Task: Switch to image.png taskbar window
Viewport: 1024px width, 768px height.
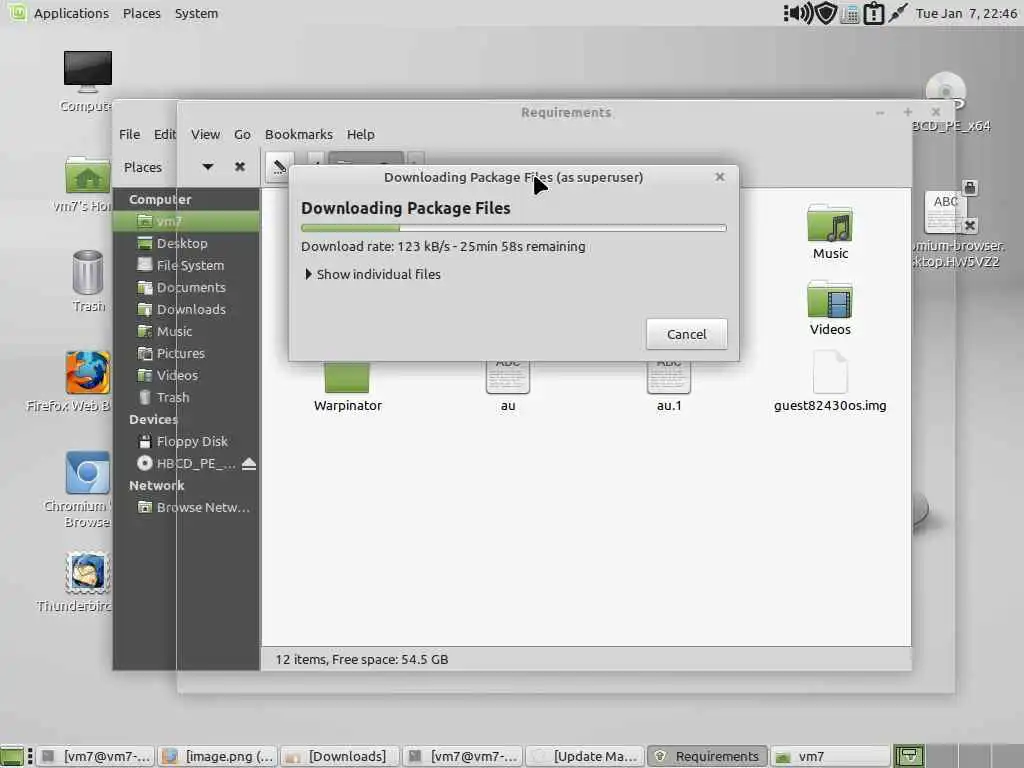Action: click(x=219, y=756)
